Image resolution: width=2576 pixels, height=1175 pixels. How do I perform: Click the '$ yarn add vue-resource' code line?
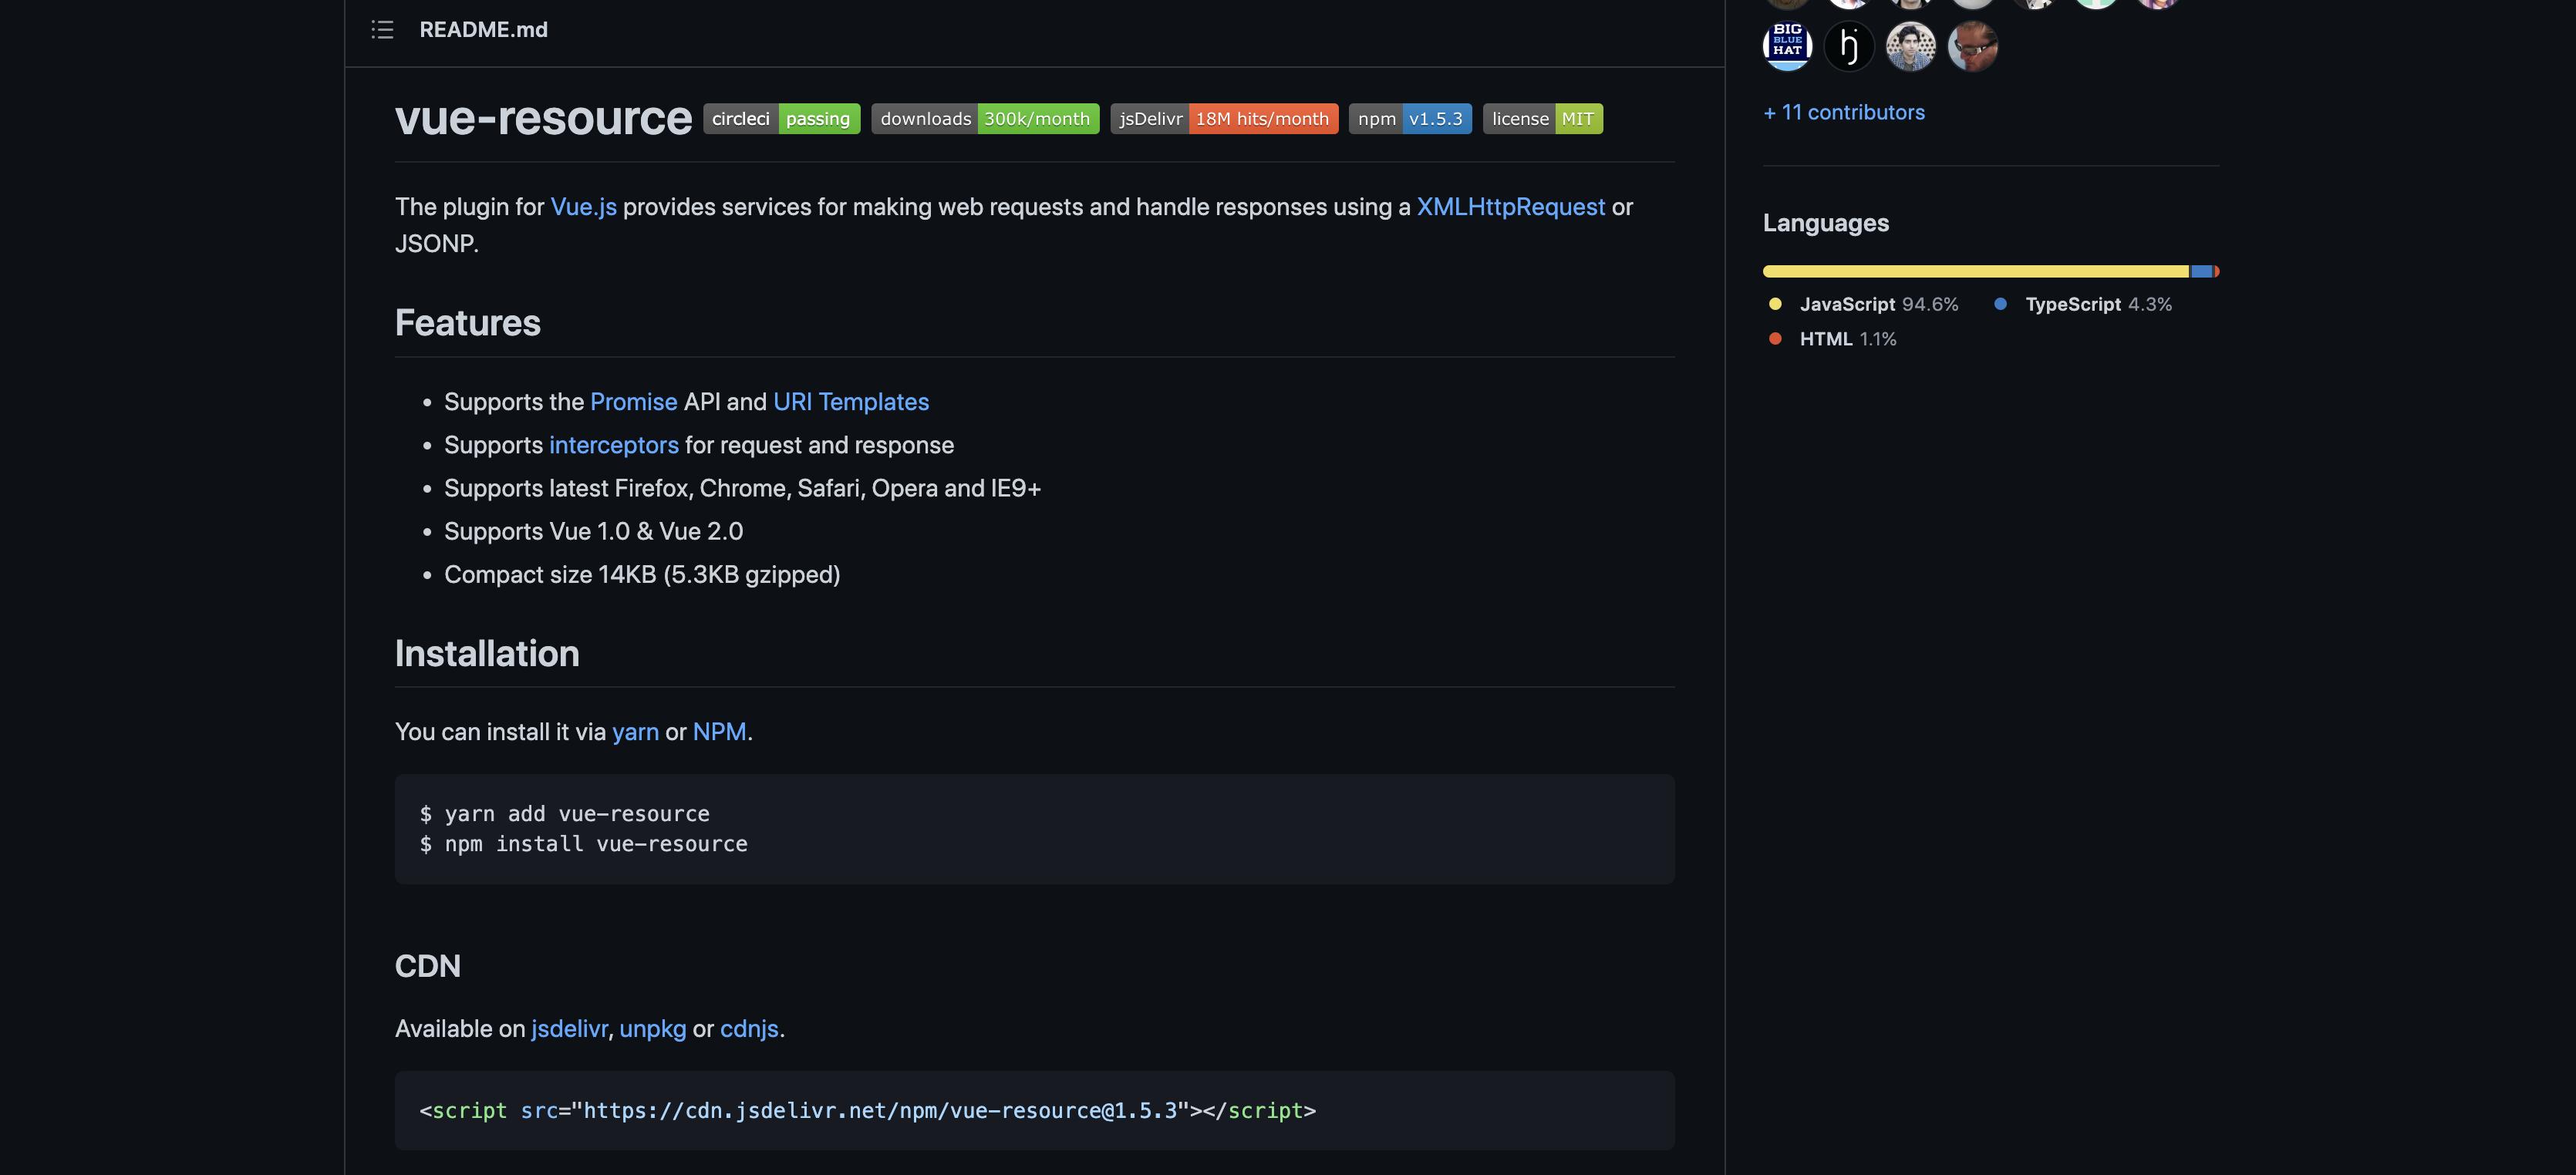coord(564,814)
